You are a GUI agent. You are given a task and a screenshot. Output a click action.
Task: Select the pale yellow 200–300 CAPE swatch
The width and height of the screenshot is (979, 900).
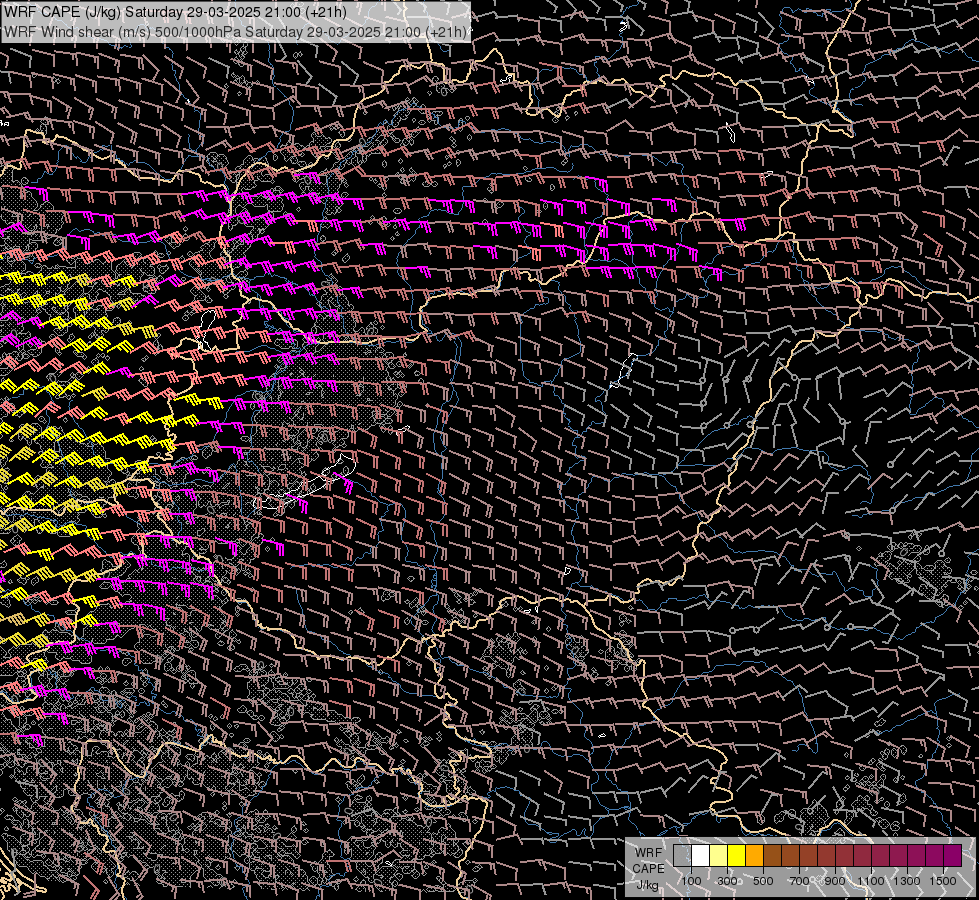coord(719,855)
